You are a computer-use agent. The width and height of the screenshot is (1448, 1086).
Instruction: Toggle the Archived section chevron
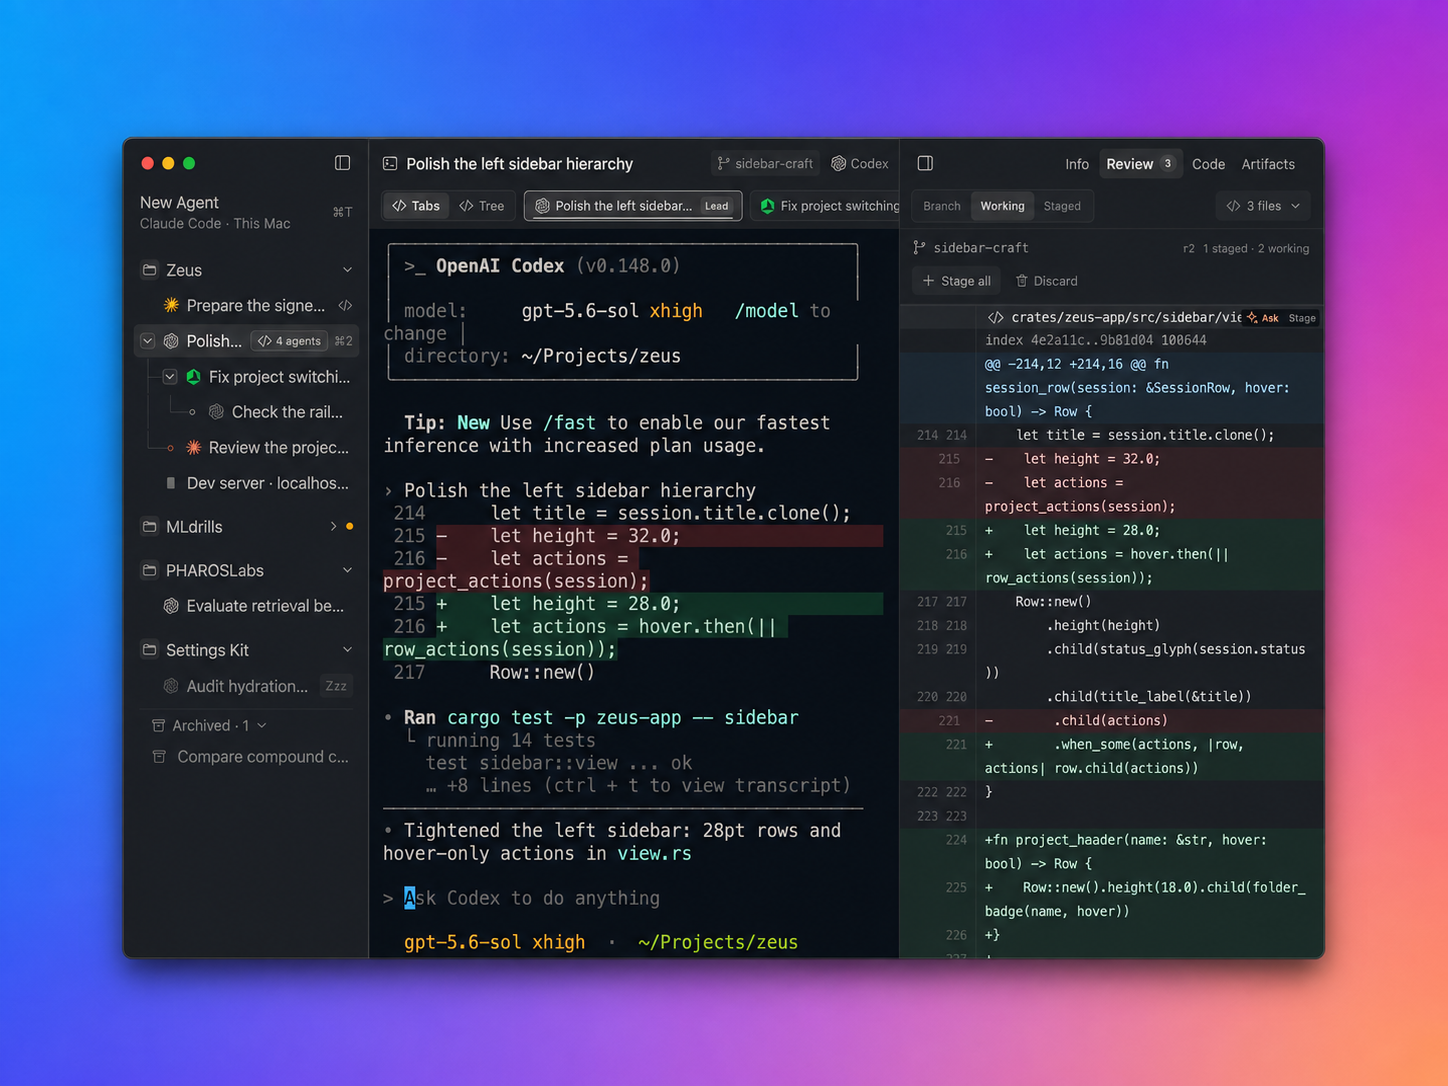pyautogui.click(x=262, y=726)
